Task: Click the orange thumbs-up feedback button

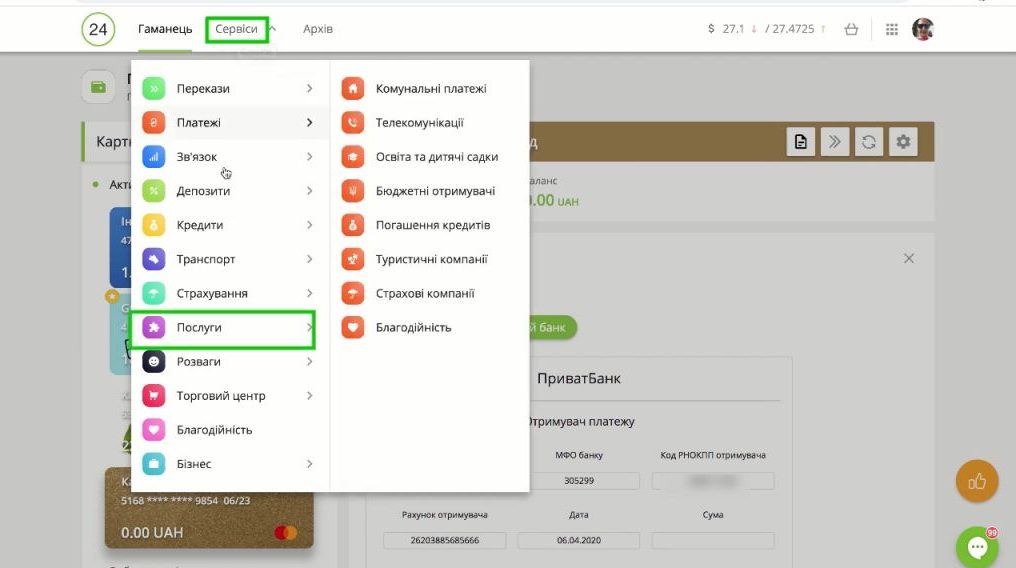Action: pos(977,482)
